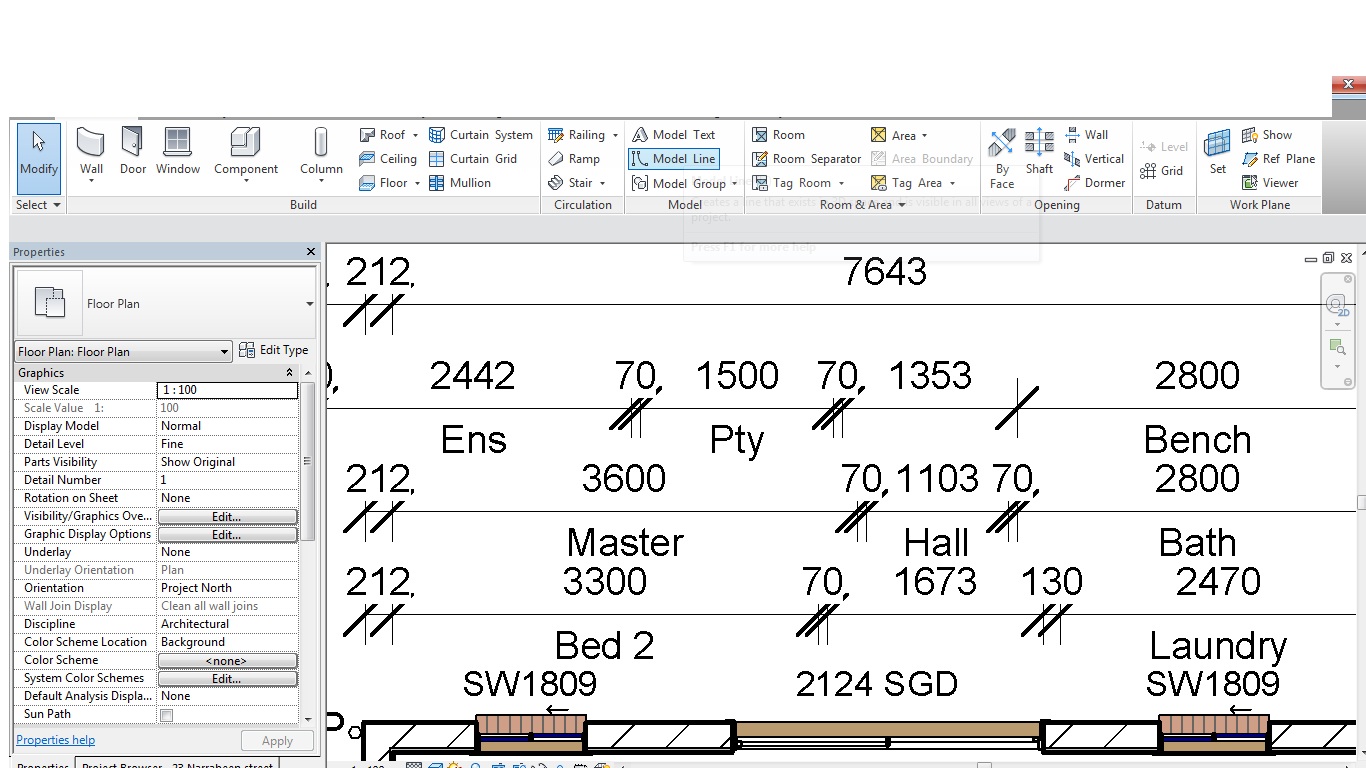Click the Shaft opening tool

point(1039,143)
